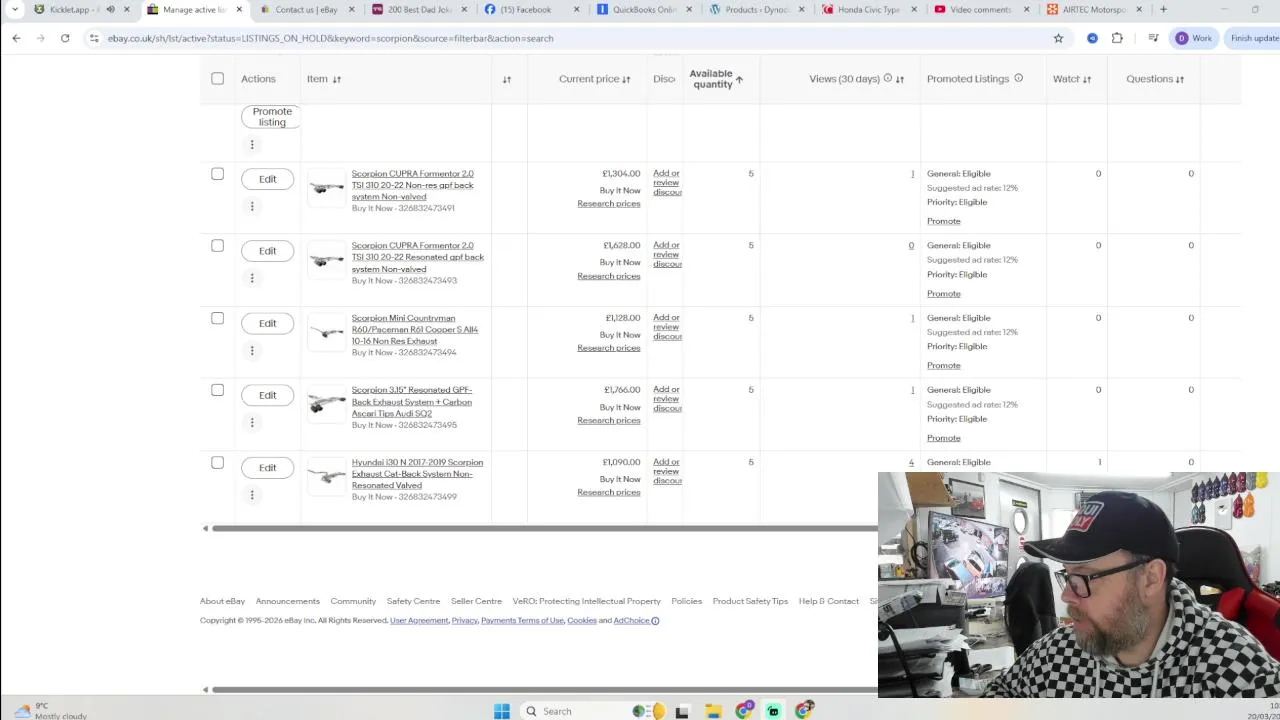Open Windows Start menu
This screenshot has height=720, width=1280.
502,711
